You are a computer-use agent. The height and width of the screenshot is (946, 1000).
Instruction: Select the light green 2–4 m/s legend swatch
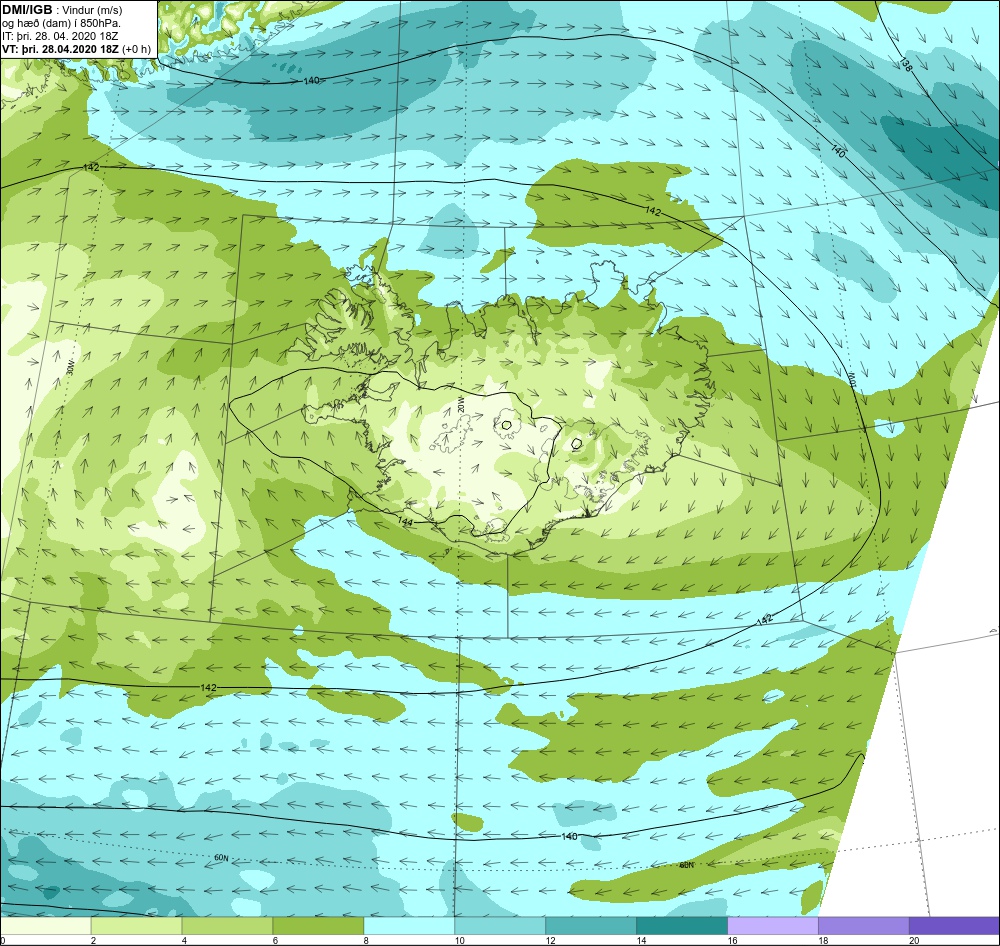(136, 925)
